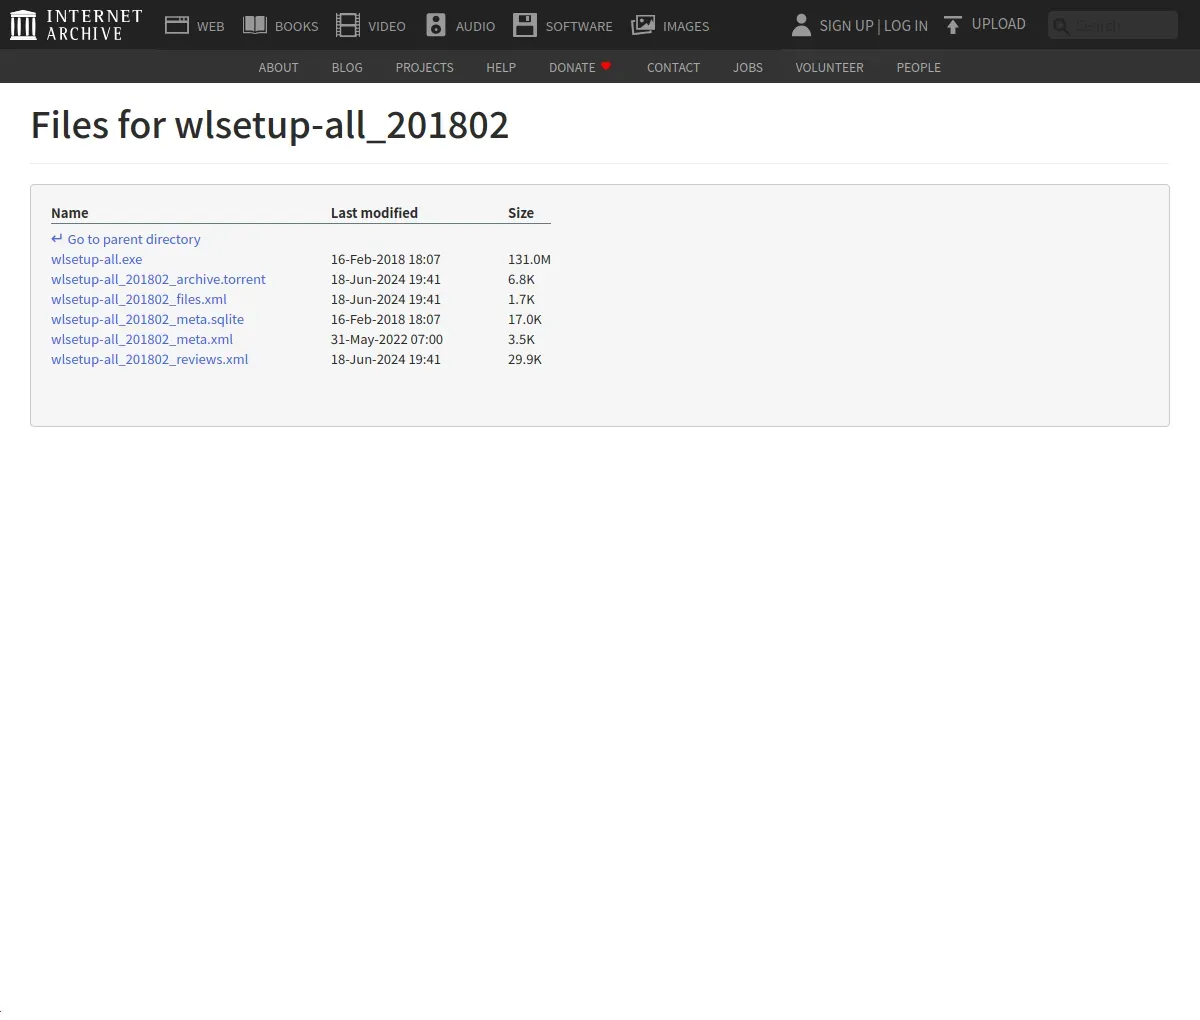The height and width of the screenshot is (1020, 1200).
Task: Click LOG IN link
Action: pyautogui.click(x=906, y=26)
